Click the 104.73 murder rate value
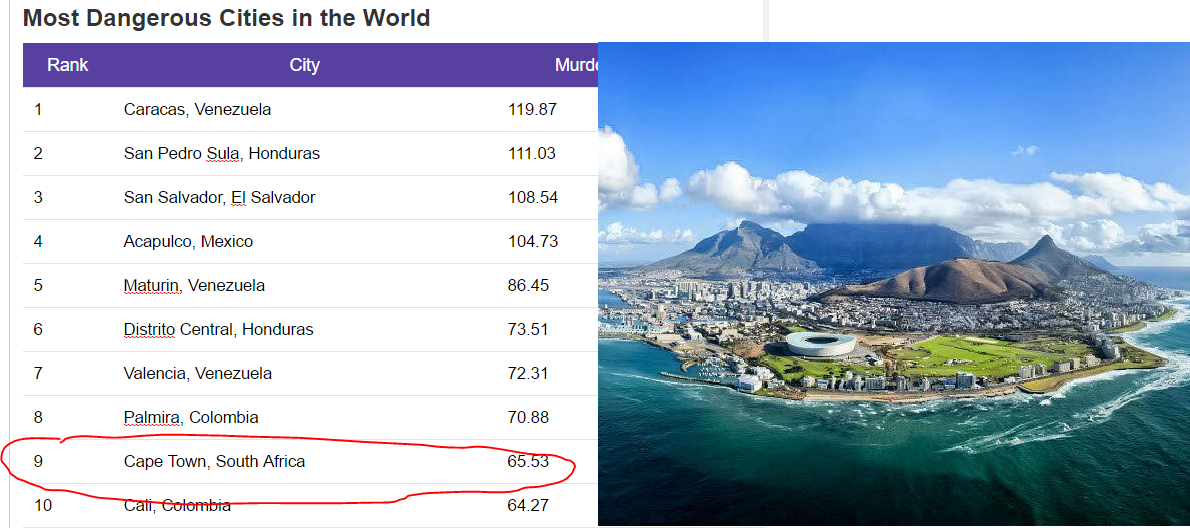 pos(533,241)
